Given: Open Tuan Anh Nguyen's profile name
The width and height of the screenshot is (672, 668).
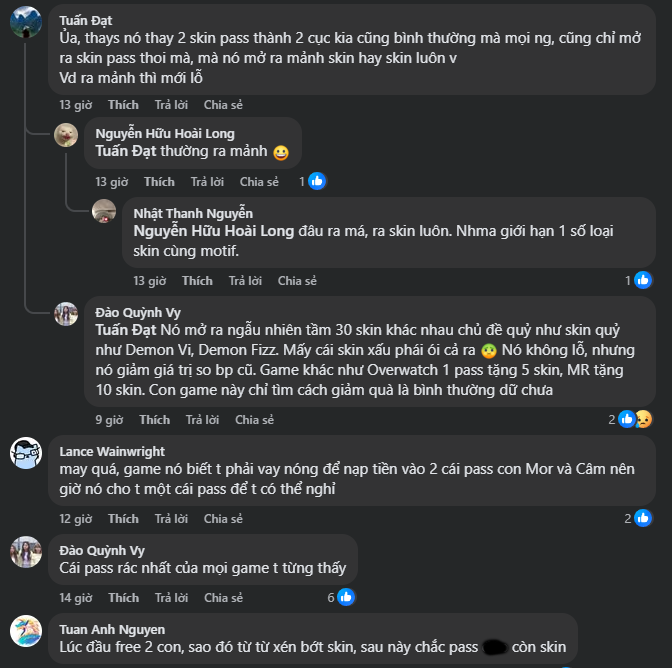Looking at the screenshot, I should 112,629.
